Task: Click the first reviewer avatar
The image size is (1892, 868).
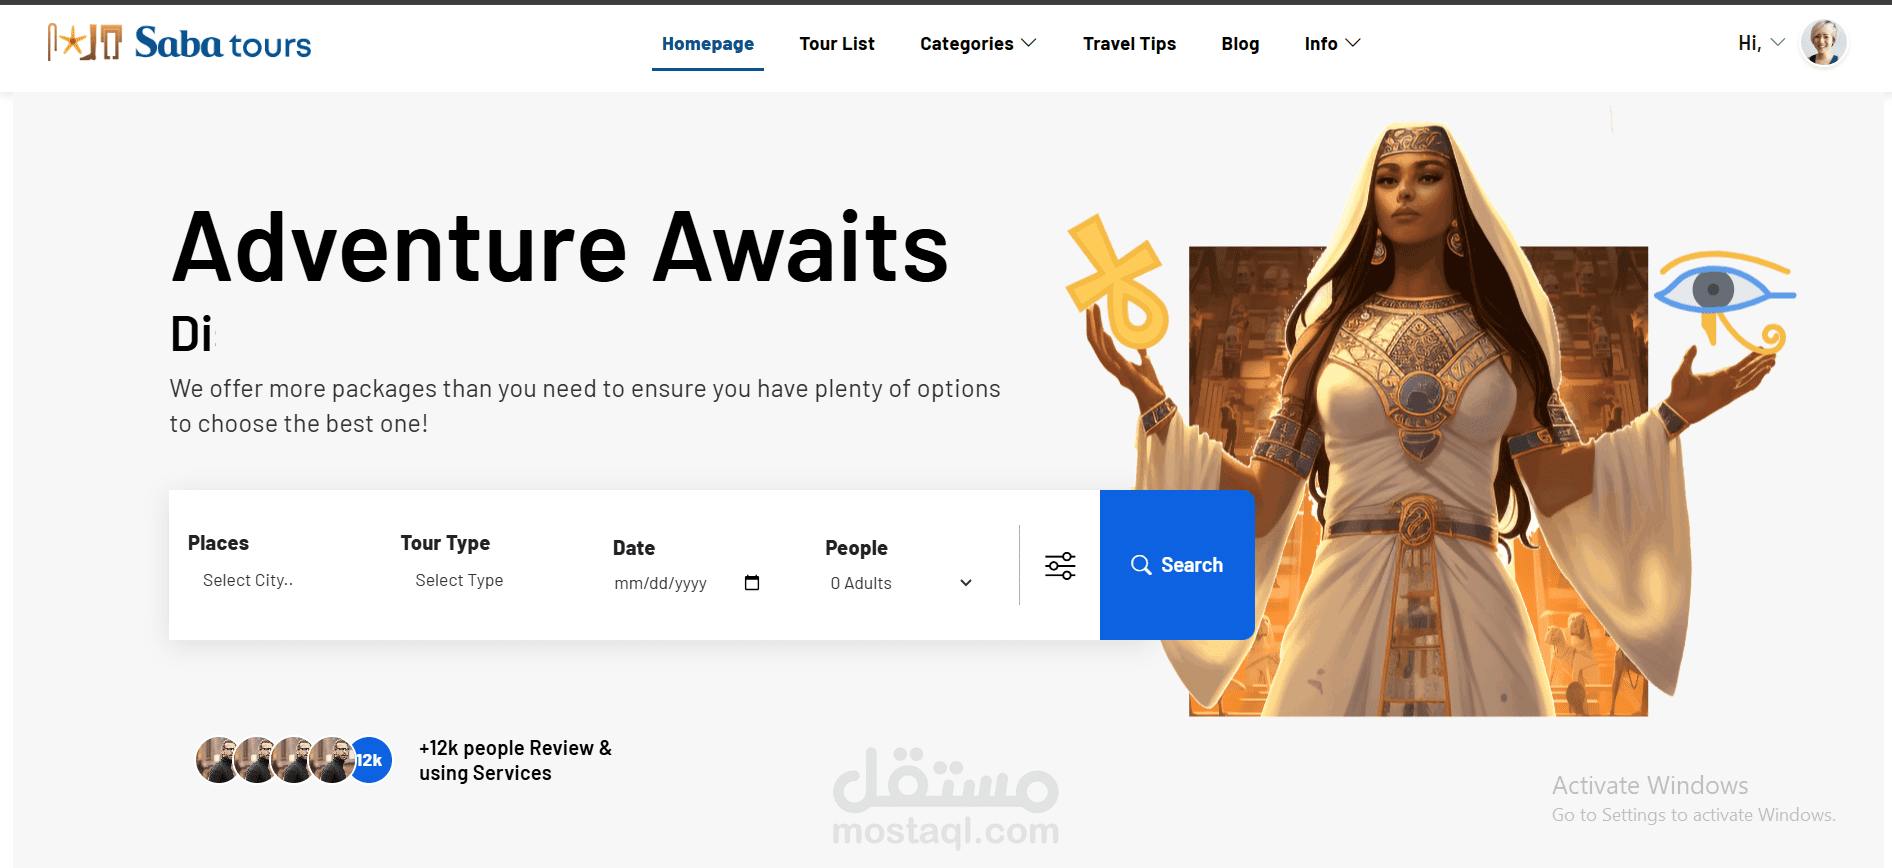Action: (217, 760)
